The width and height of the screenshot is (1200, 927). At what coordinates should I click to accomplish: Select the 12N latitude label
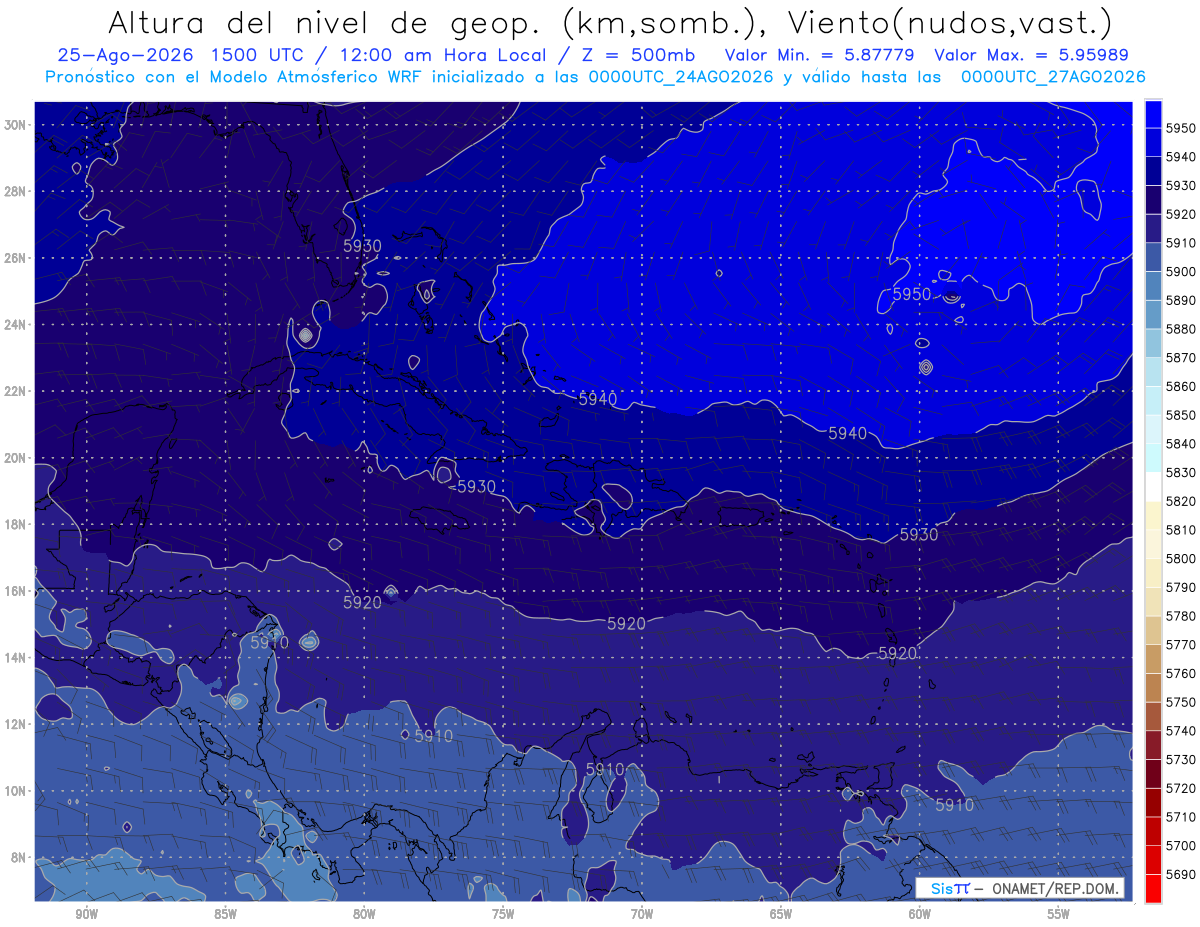pos(17,724)
